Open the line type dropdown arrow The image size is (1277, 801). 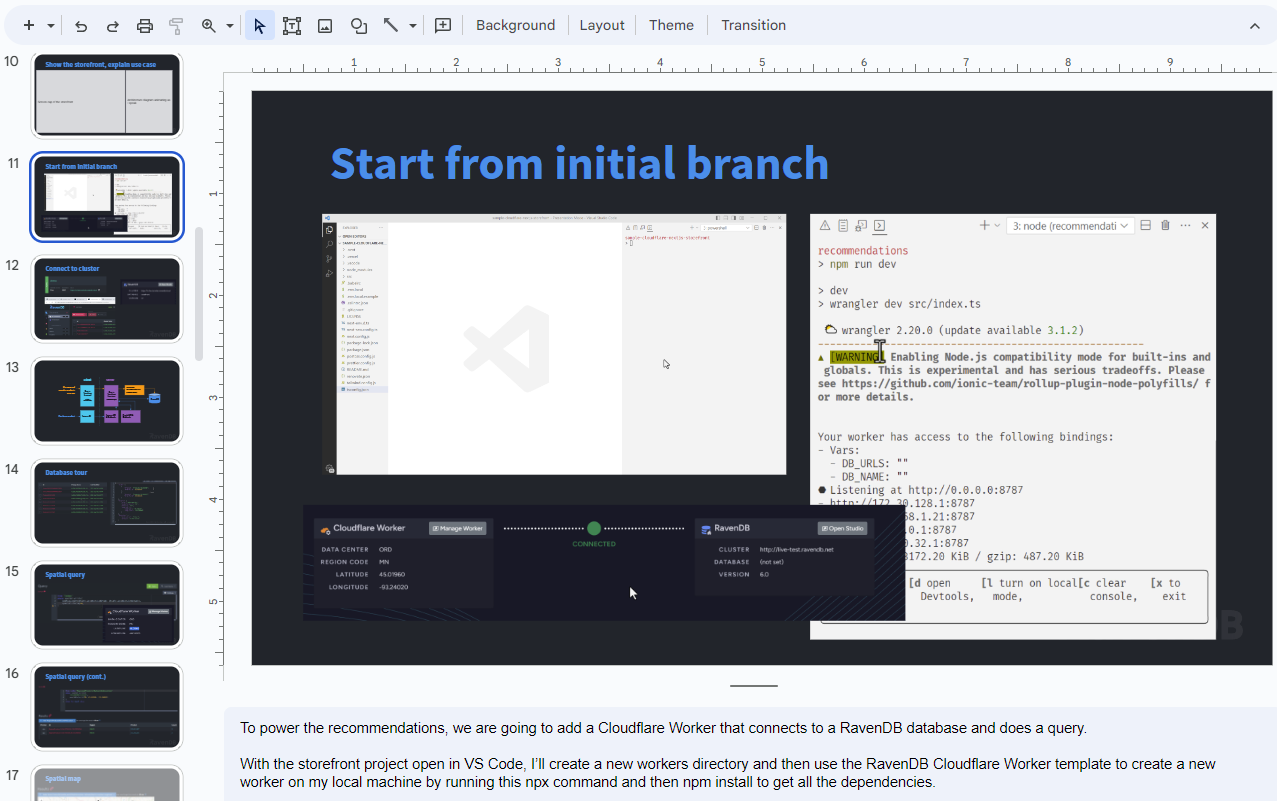pos(413,25)
